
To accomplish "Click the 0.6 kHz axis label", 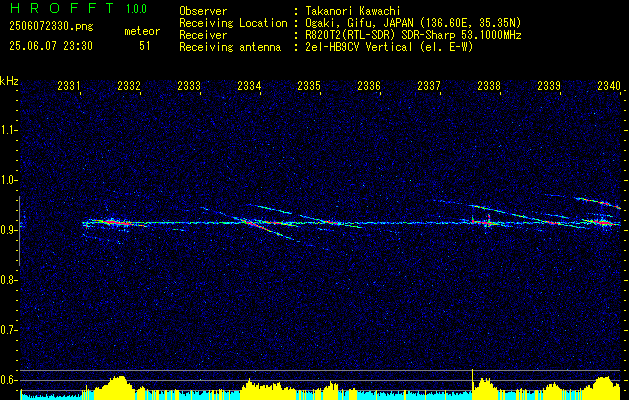I will [x=9, y=380].
